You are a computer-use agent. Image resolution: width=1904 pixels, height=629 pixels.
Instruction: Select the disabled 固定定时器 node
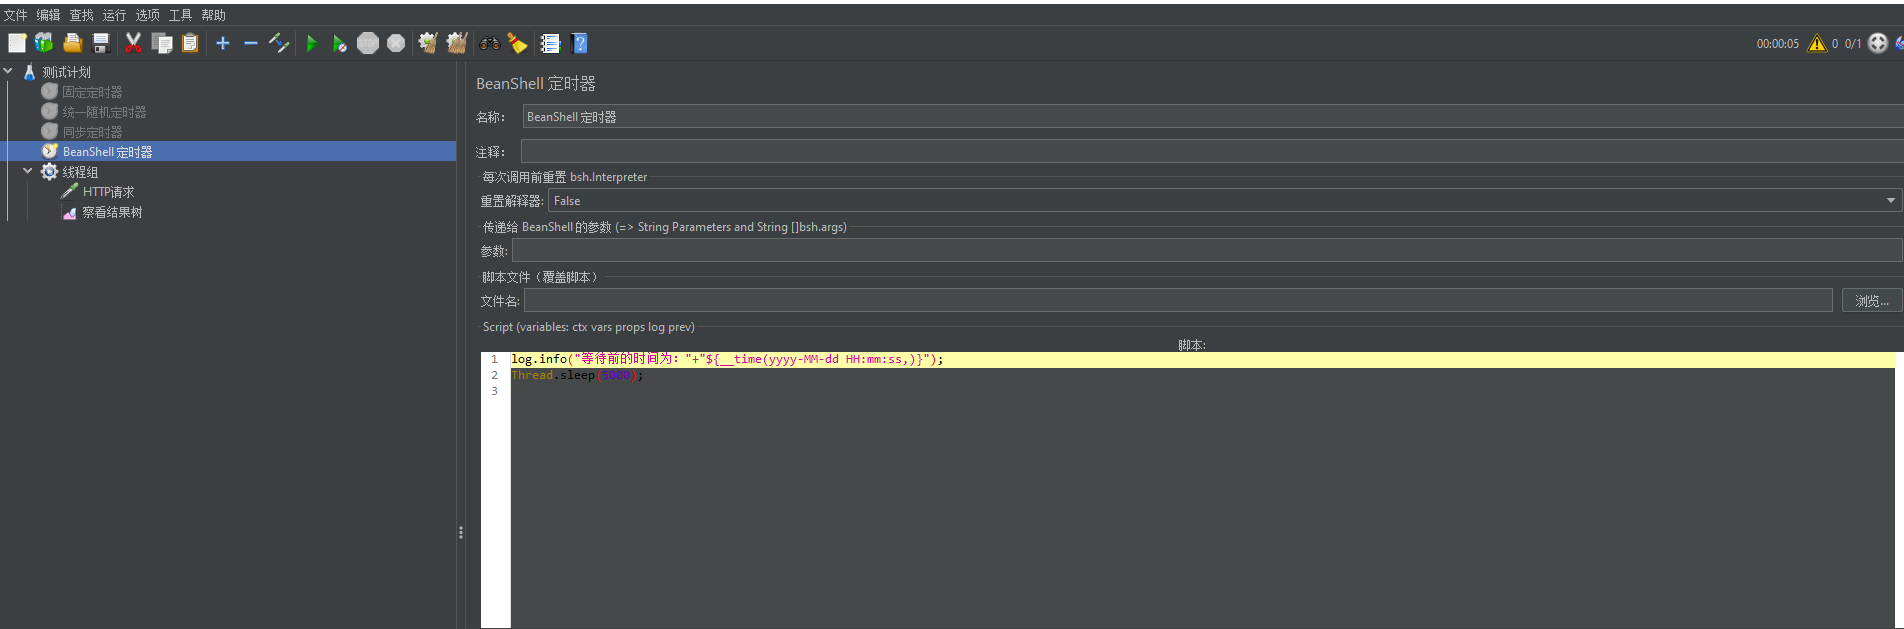click(x=92, y=92)
